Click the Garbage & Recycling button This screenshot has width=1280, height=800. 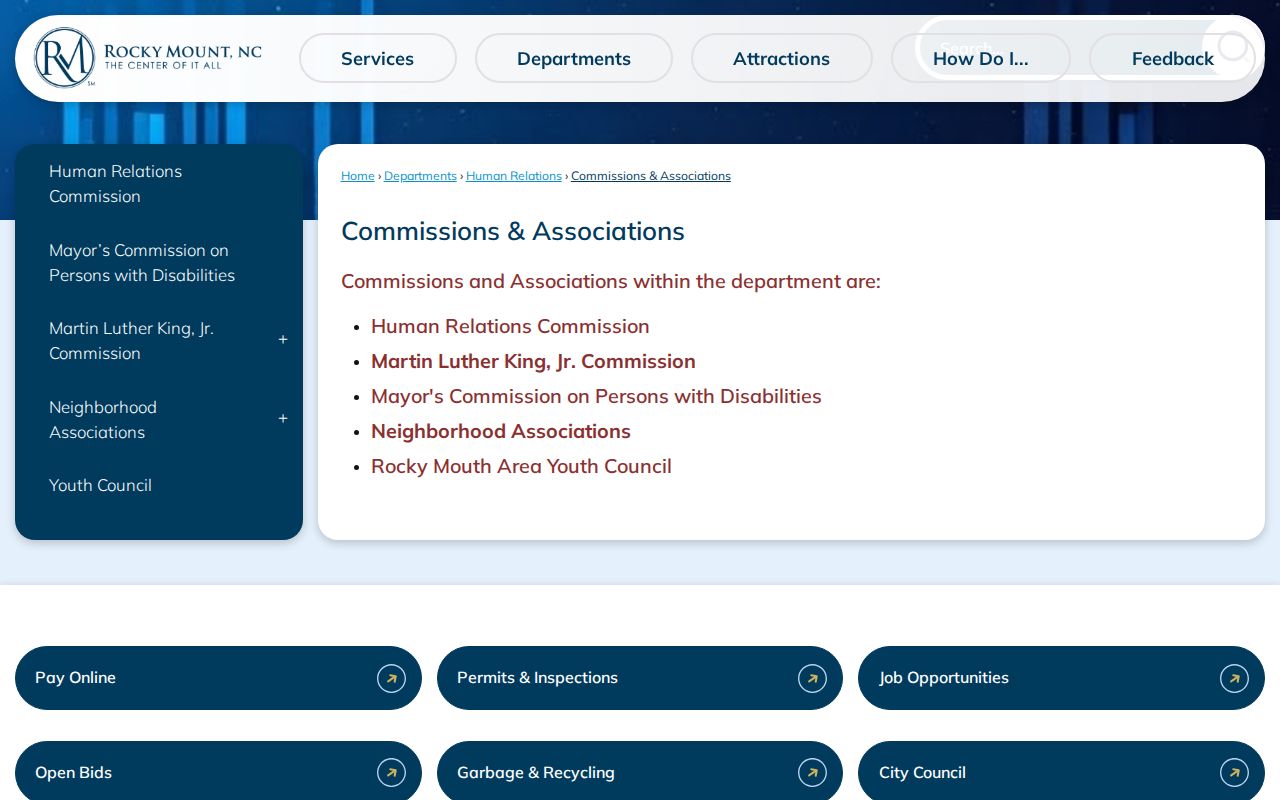point(640,771)
